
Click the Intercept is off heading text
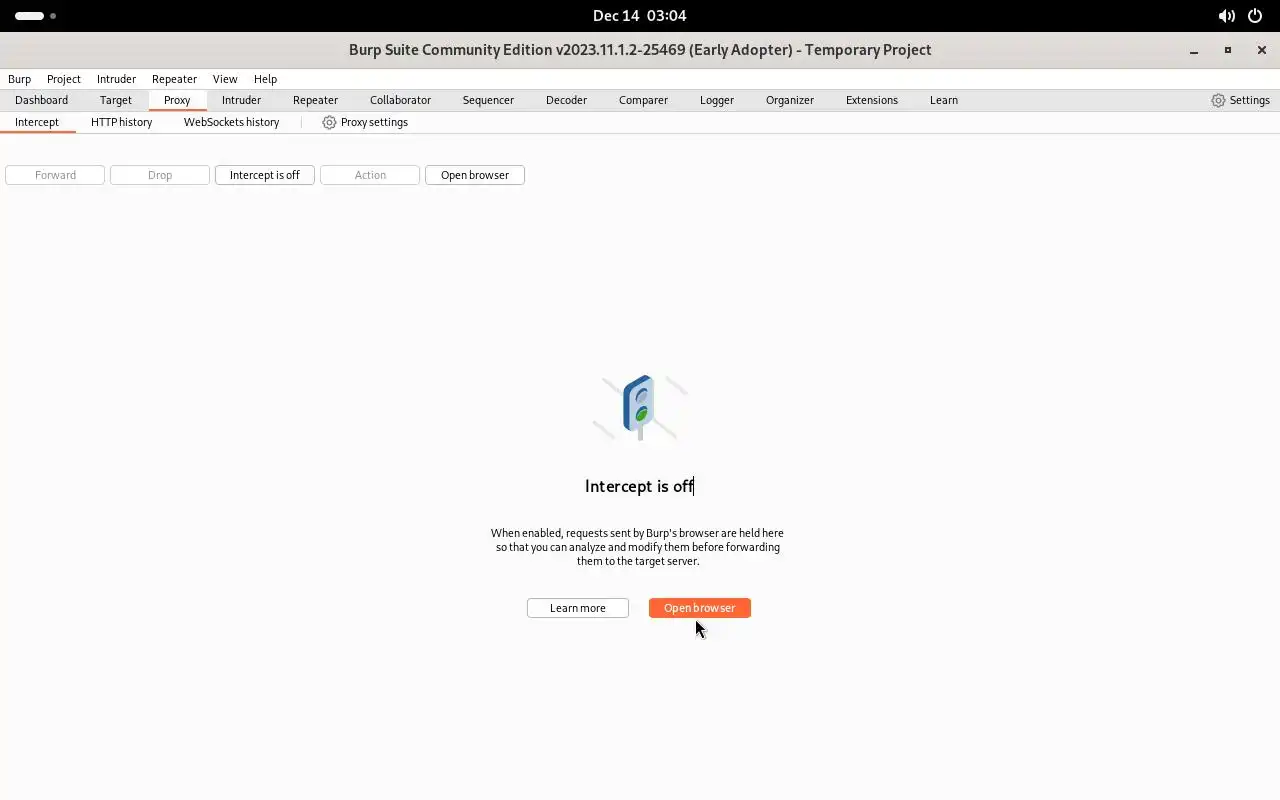click(639, 486)
